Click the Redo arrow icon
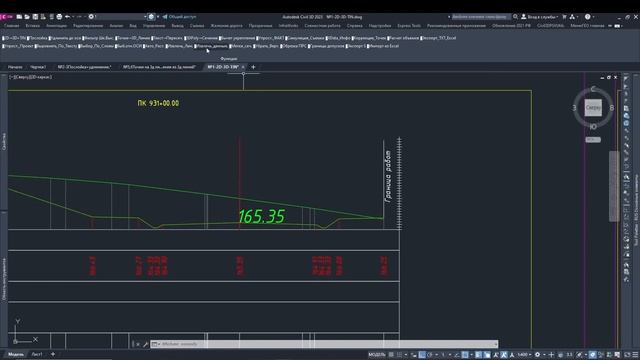 coord(80,17)
